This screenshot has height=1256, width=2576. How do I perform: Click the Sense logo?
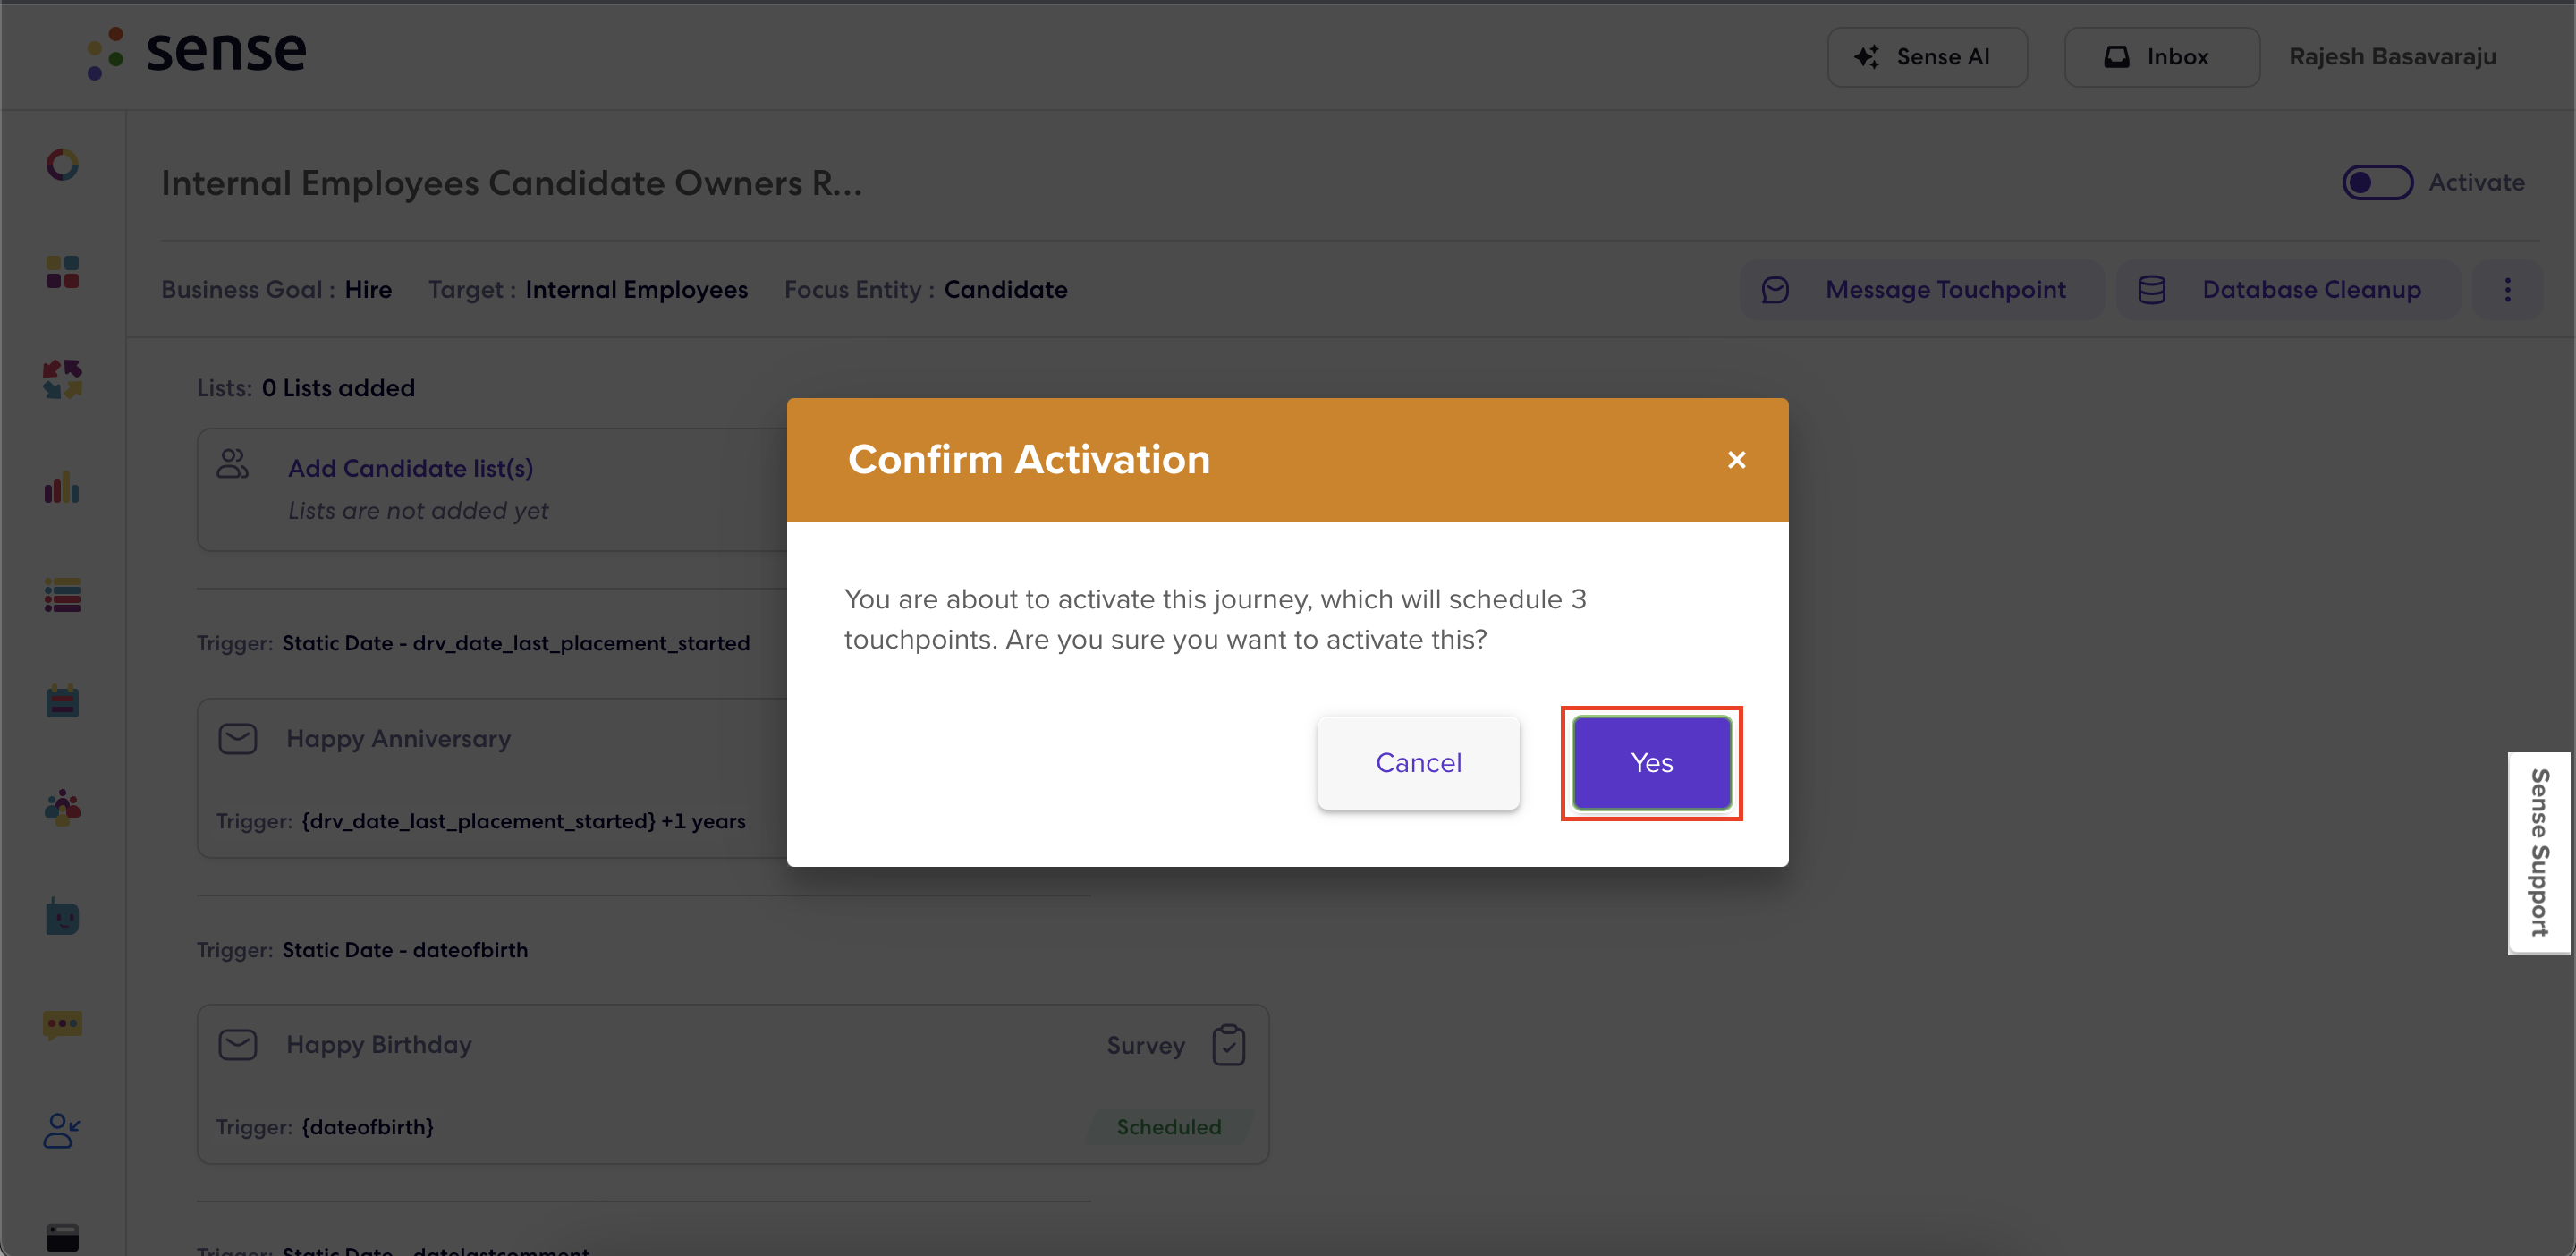(x=196, y=52)
